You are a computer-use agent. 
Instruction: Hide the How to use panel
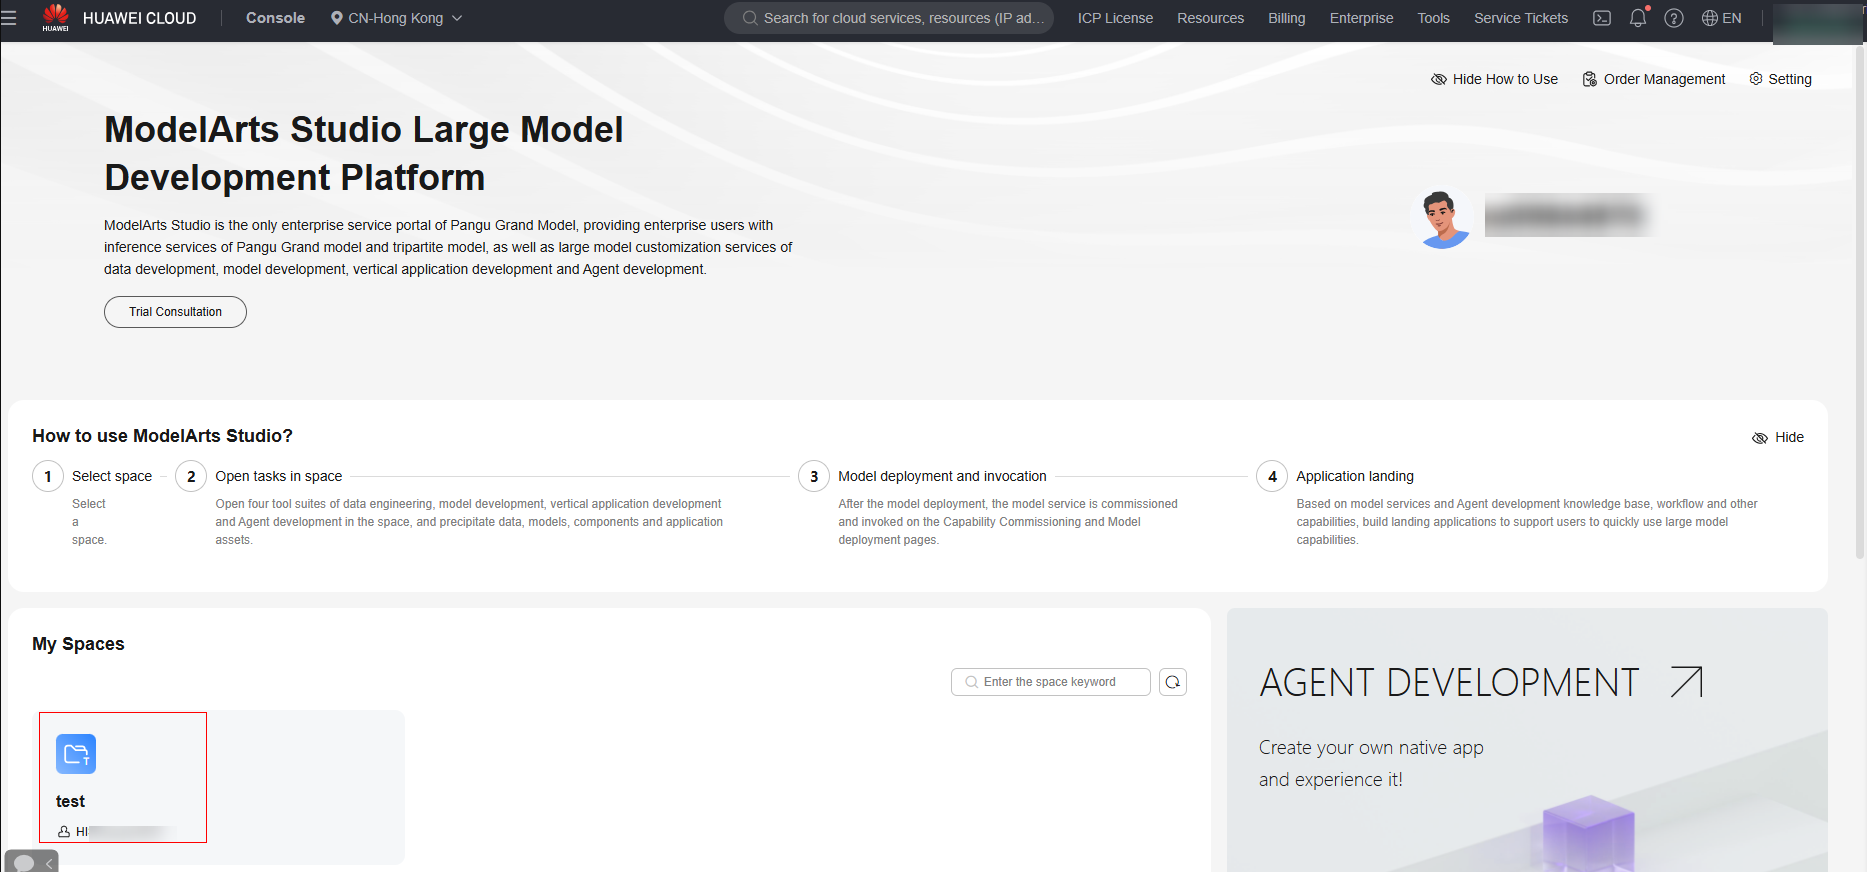(1778, 437)
